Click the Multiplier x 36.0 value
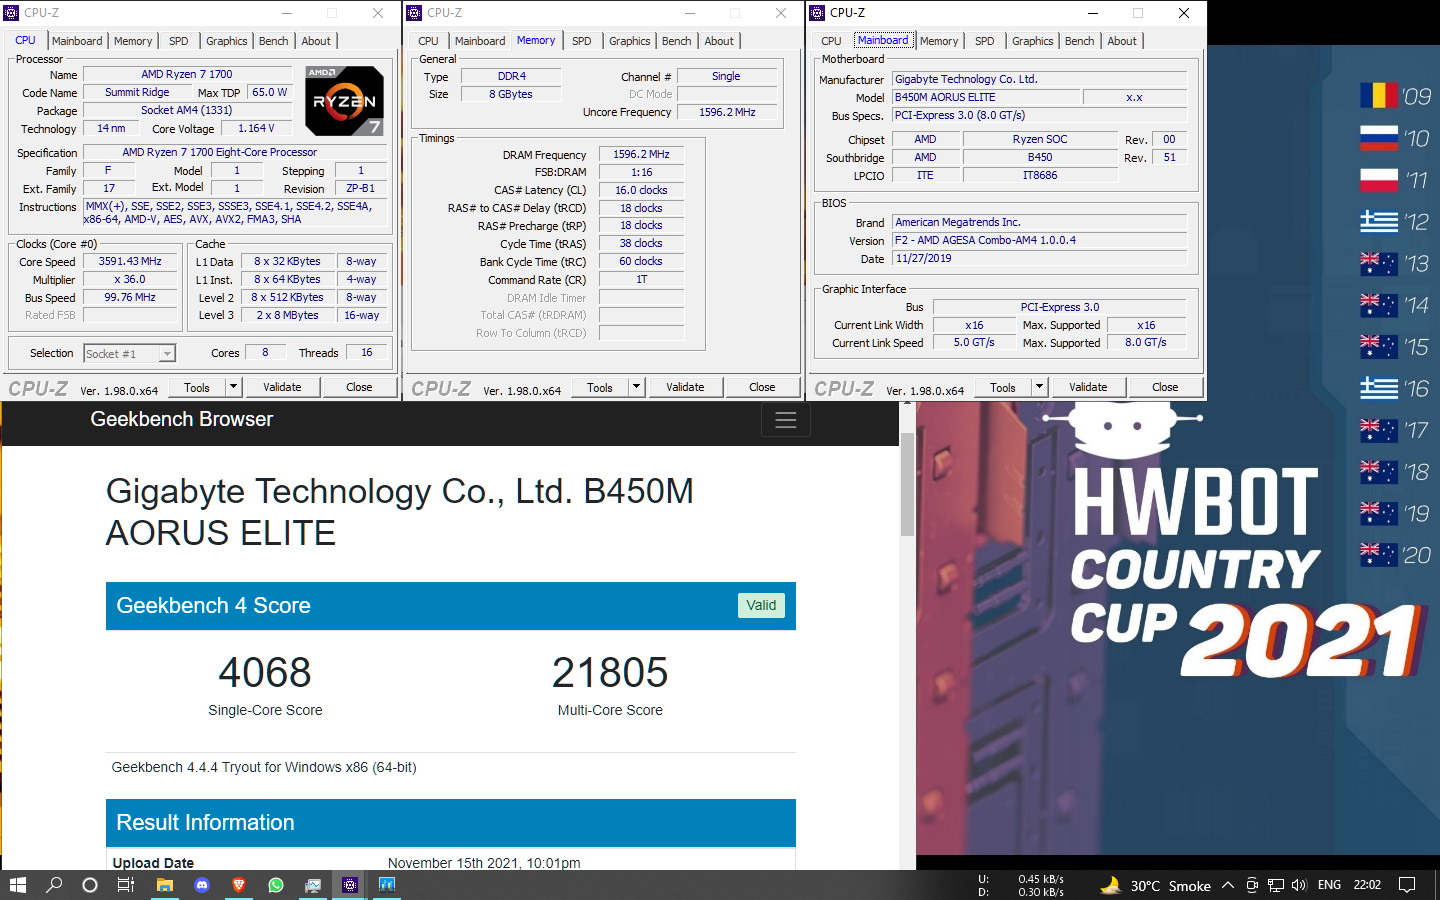This screenshot has width=1440, height=900. coord(130,279)
